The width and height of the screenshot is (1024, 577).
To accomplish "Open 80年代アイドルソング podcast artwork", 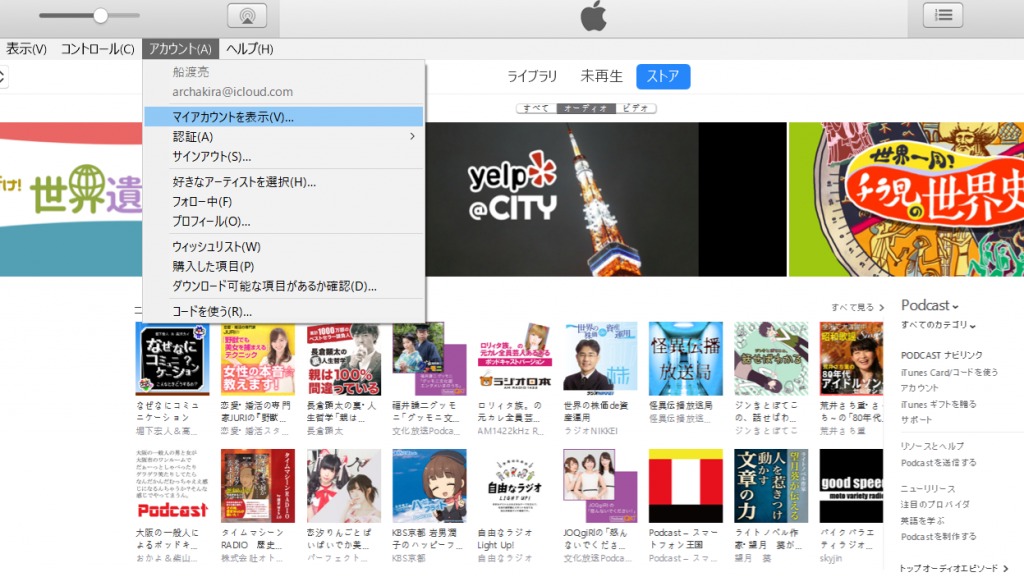I will point(851,358).
